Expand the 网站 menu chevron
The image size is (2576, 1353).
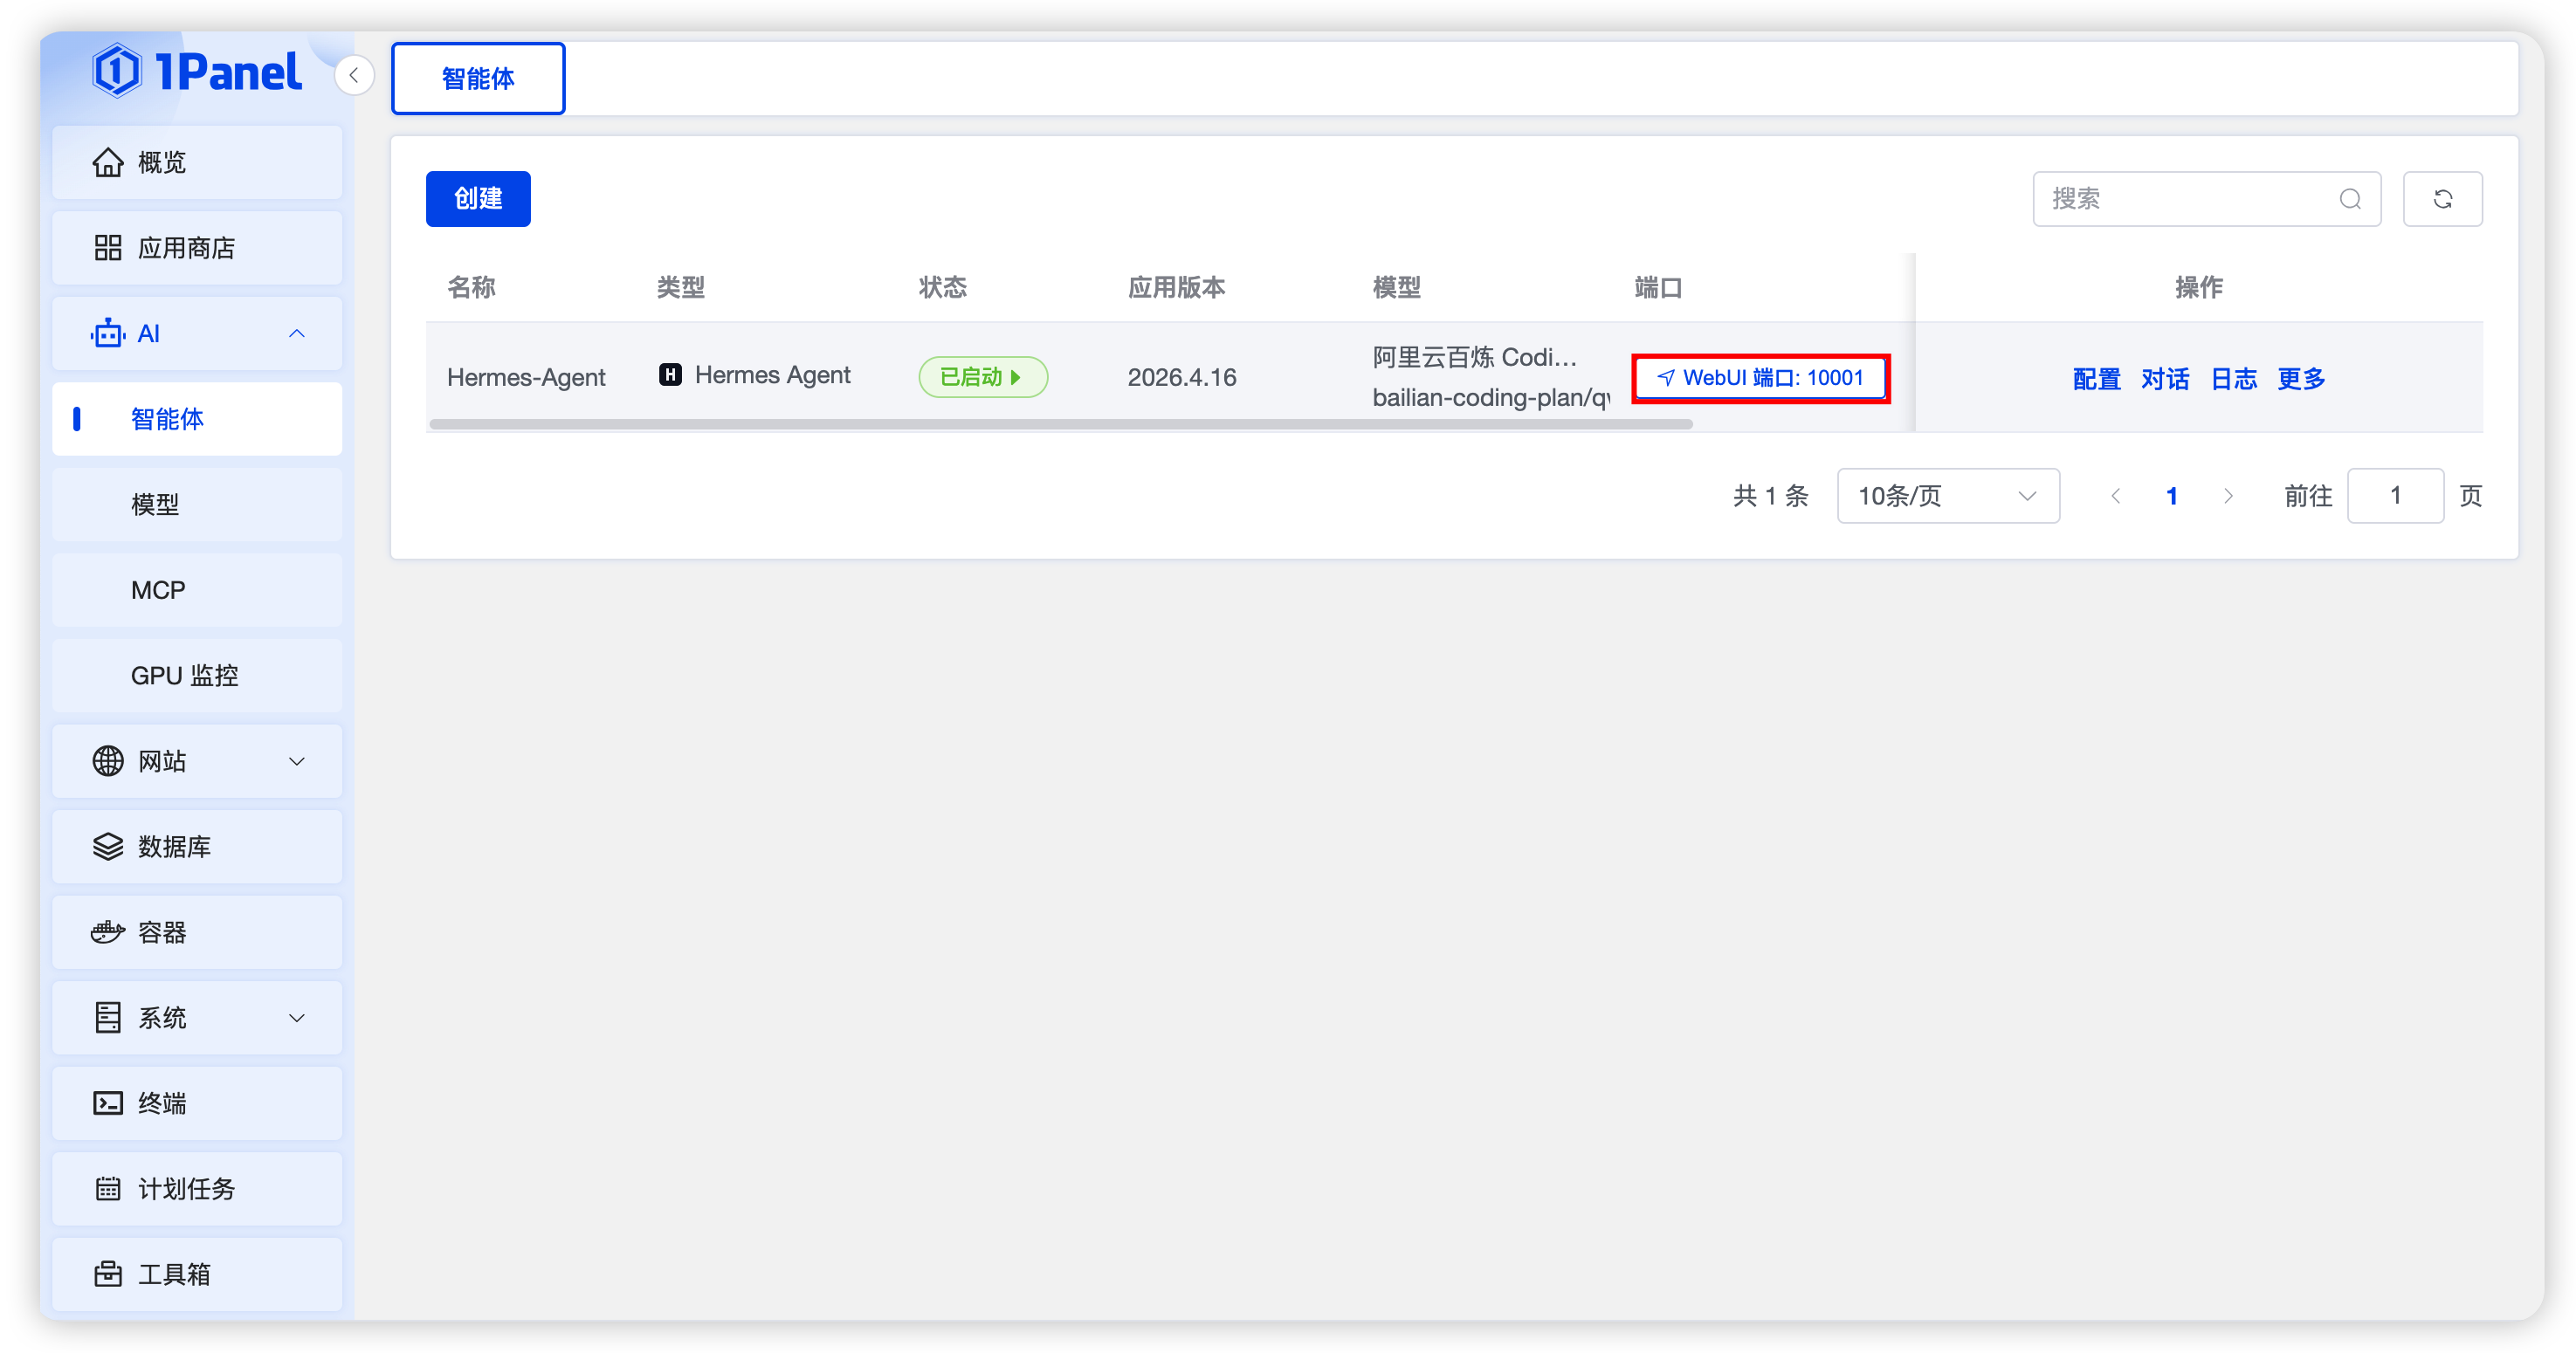(297, 761)
